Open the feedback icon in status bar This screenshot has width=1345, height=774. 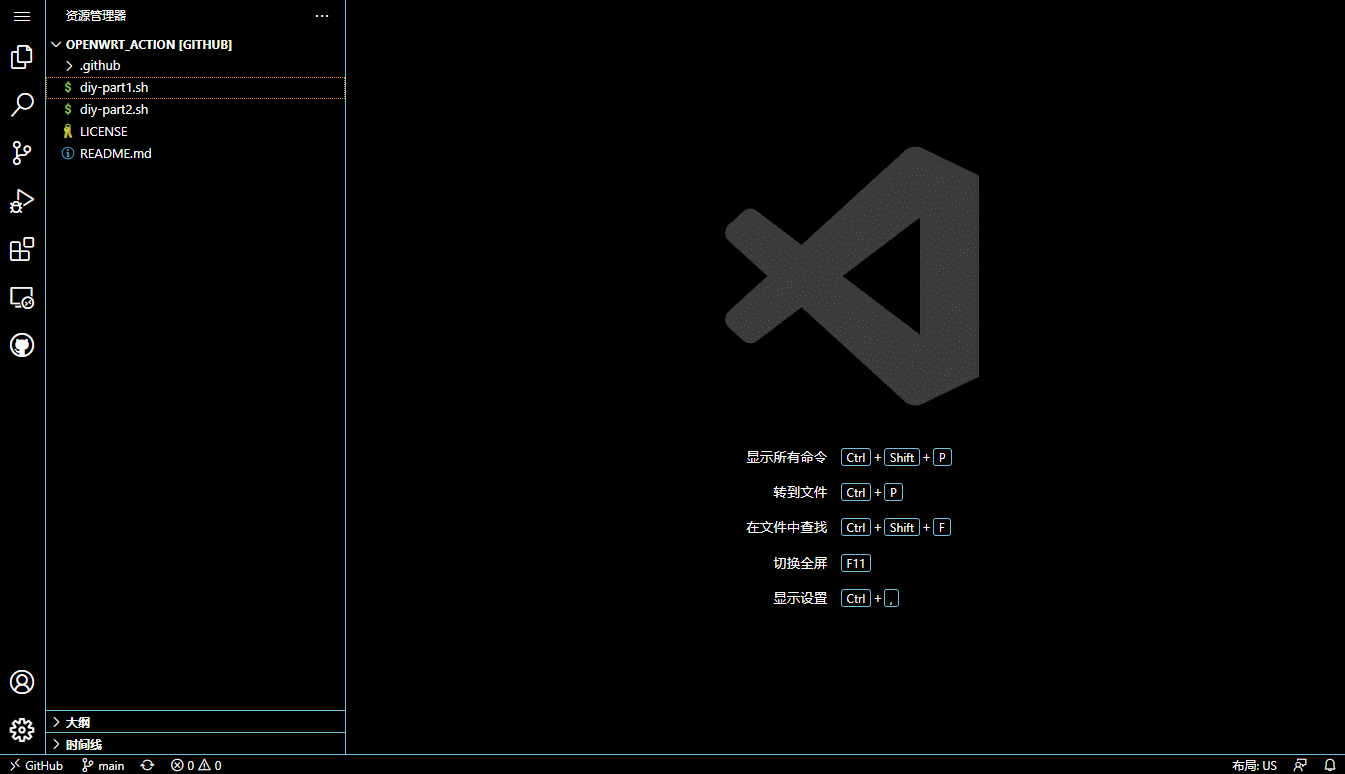coord(1300,765)
